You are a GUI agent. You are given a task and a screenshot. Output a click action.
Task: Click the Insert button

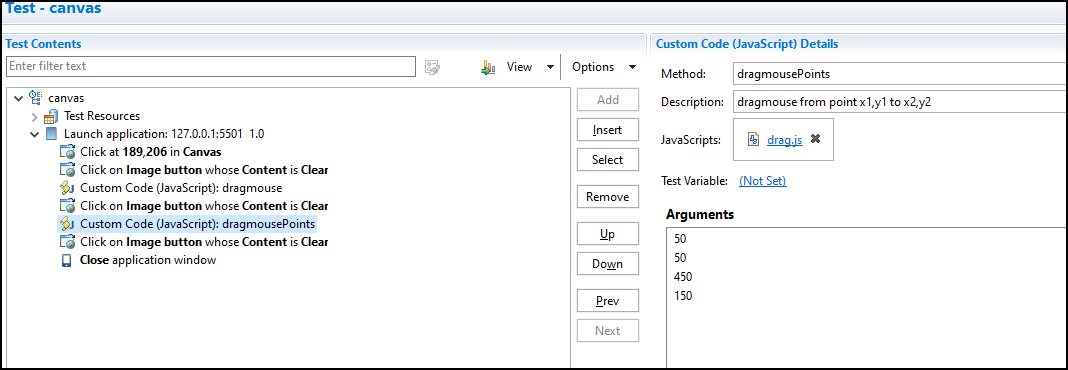tap(608, 130)
